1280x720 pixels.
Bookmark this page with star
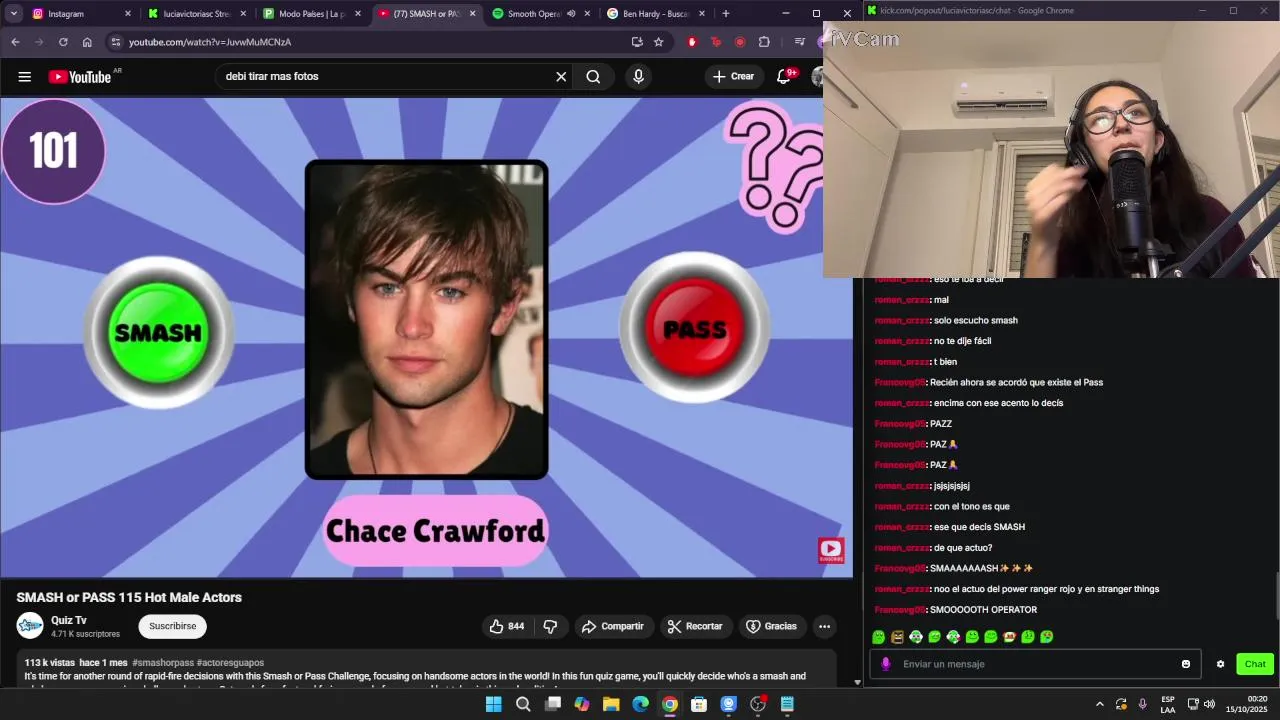point(658,42)
